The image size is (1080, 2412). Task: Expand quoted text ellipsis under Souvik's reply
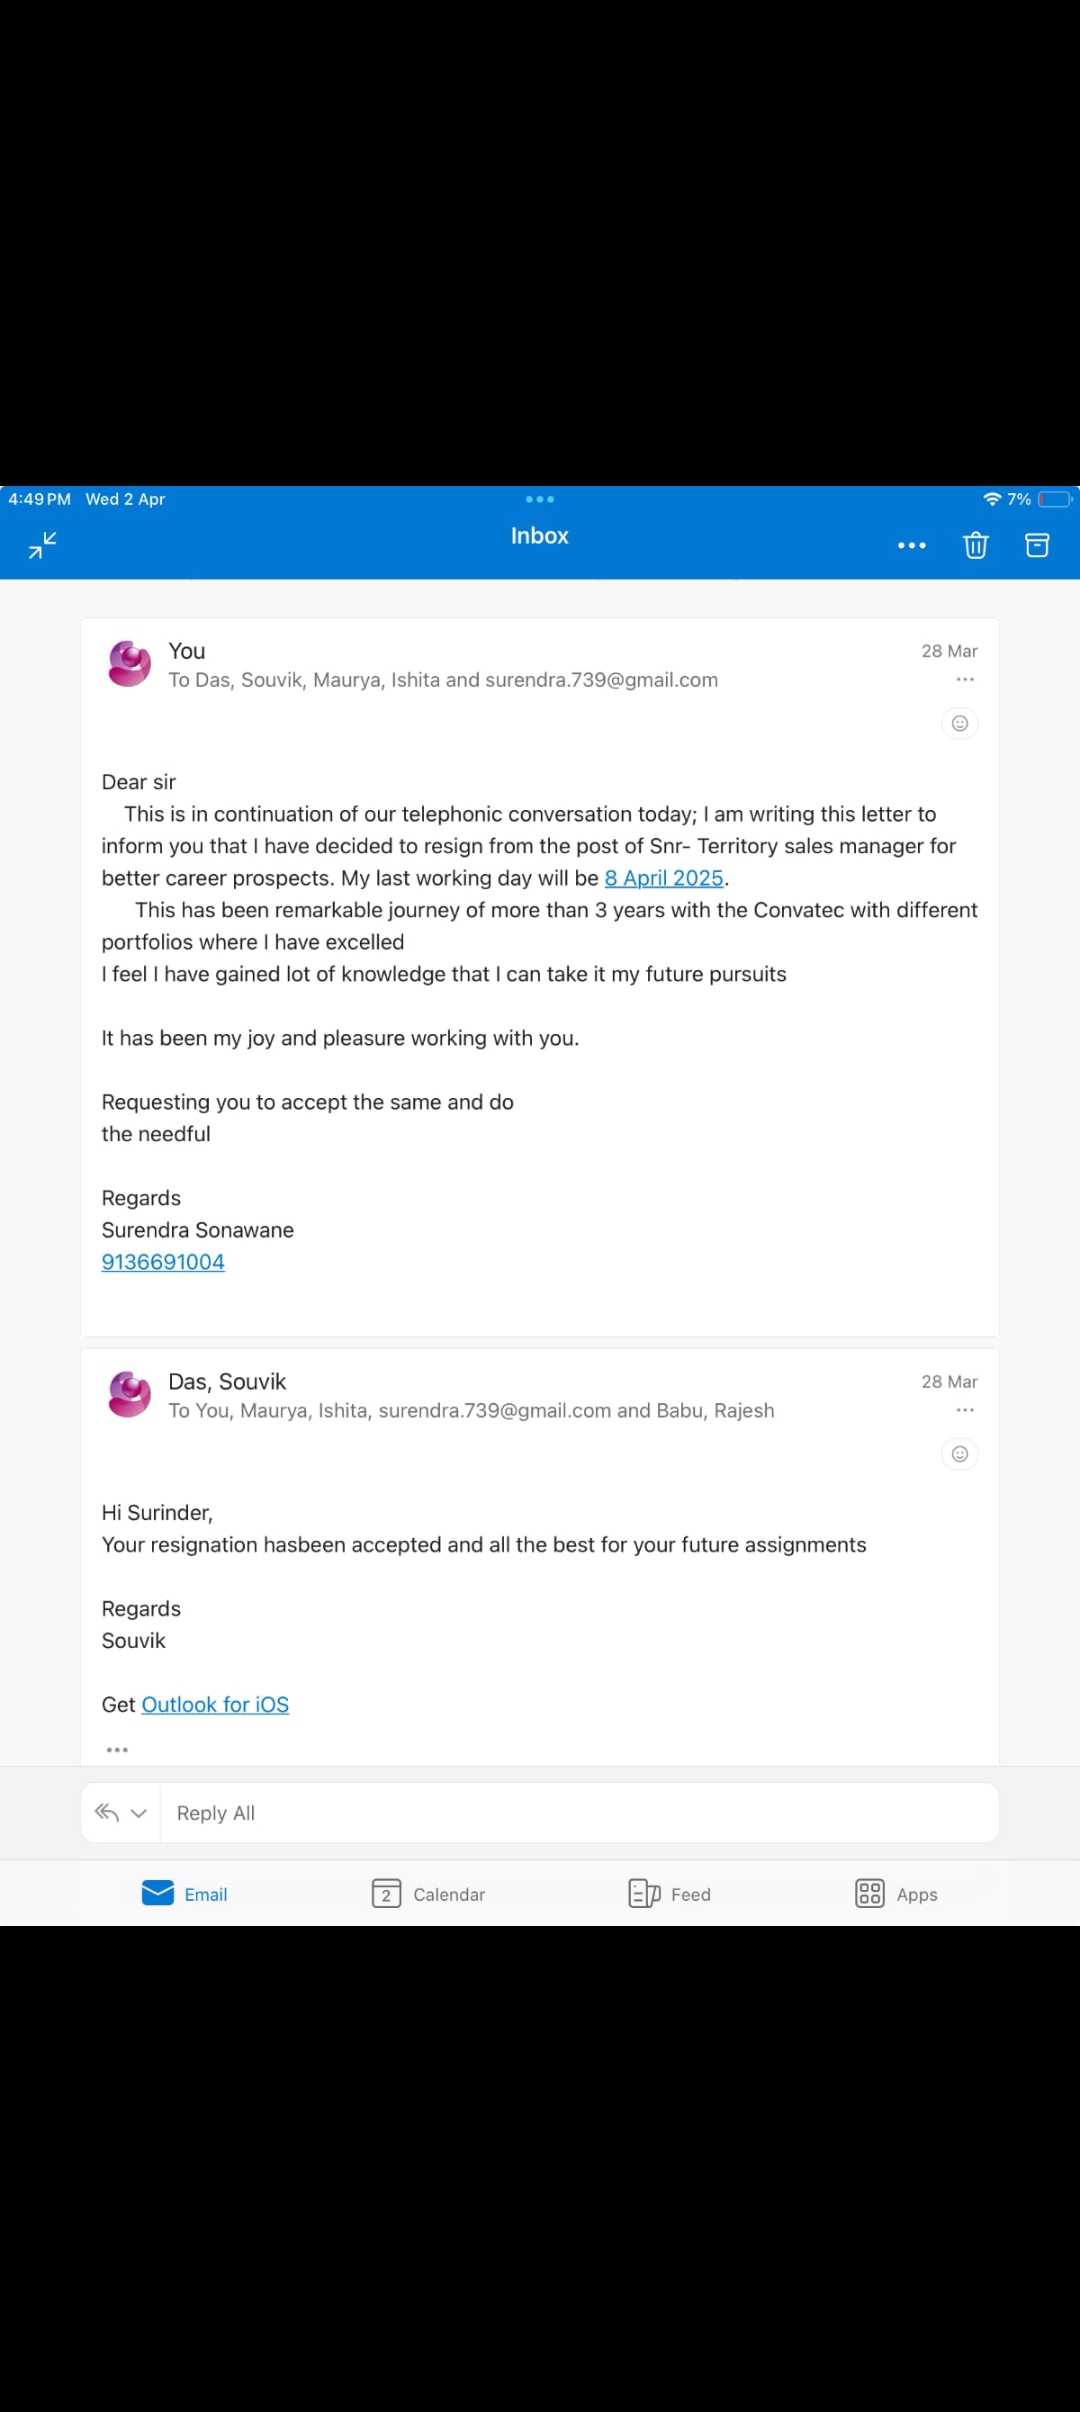coord(117,1750)
